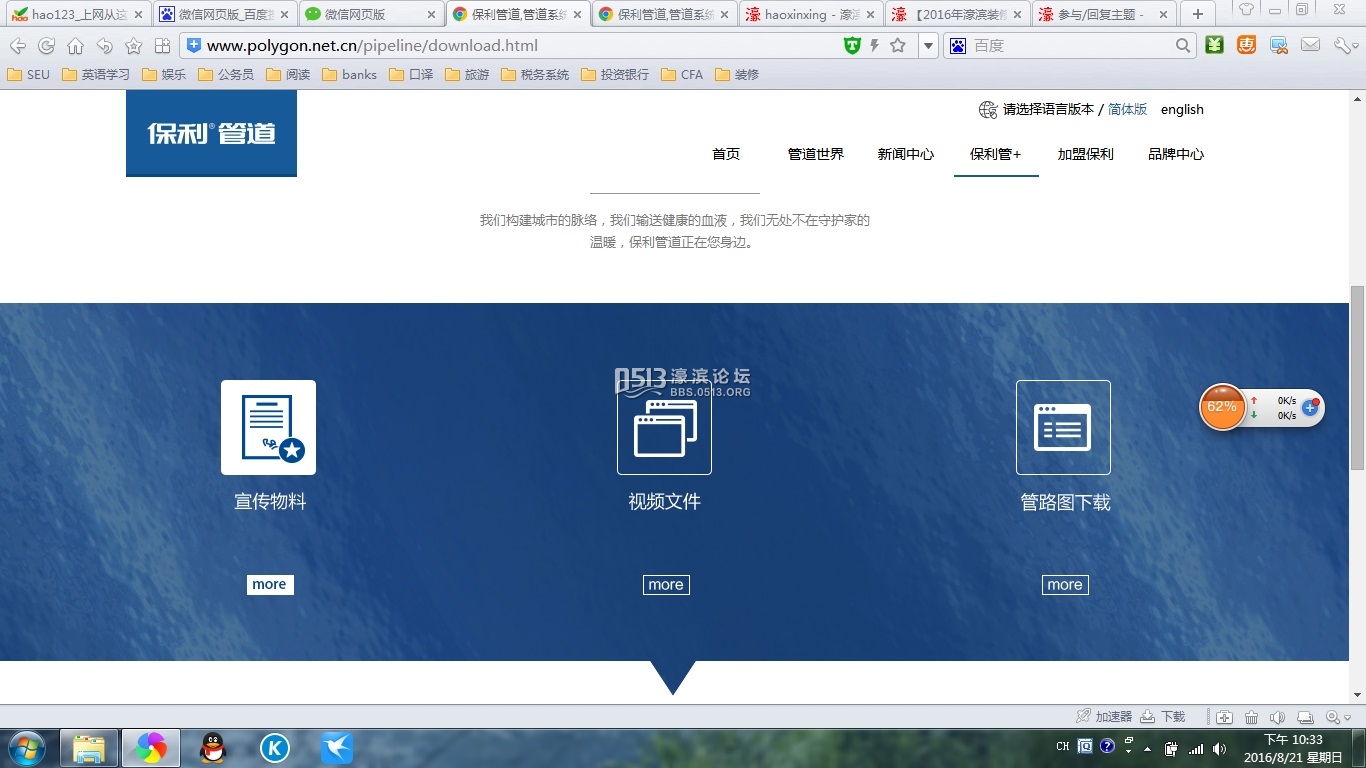Viewport: 1366px width, 768px height.
Task: Select 新闻中心 in the site navigation
Action: (905, 154)
